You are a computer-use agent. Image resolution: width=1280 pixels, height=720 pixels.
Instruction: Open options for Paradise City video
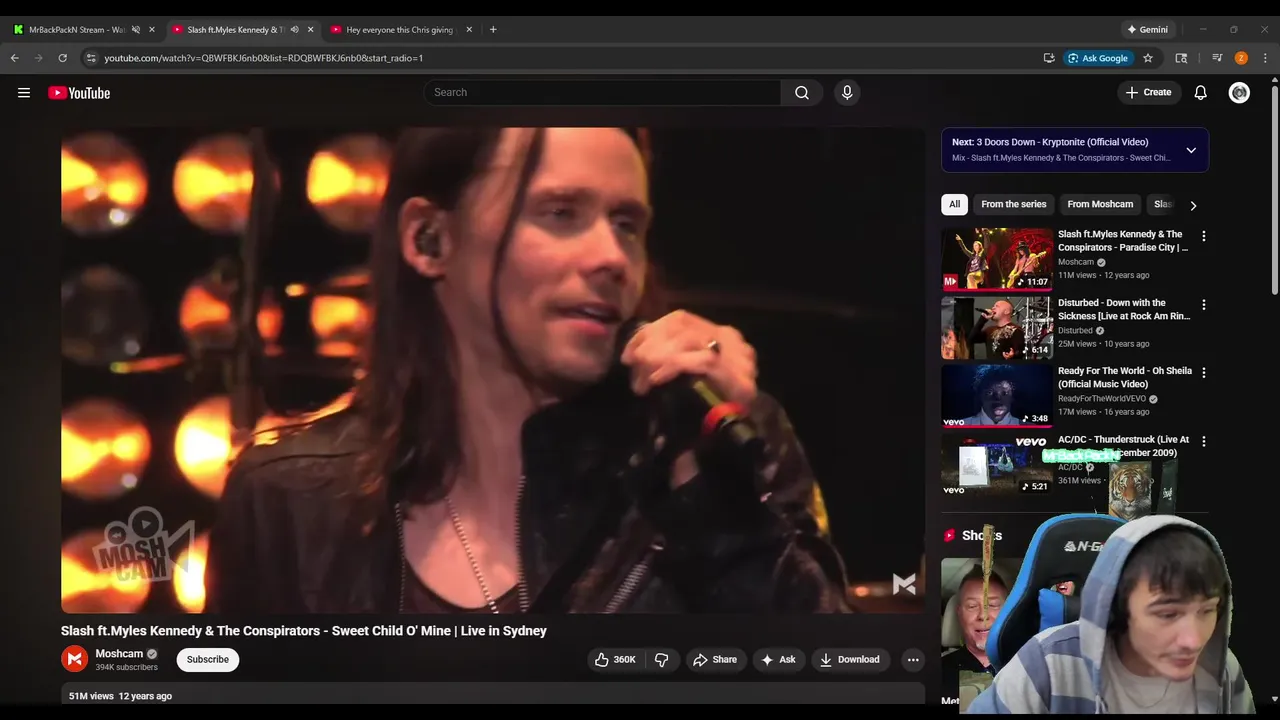pyautogui.click(x=1204, y=236)
